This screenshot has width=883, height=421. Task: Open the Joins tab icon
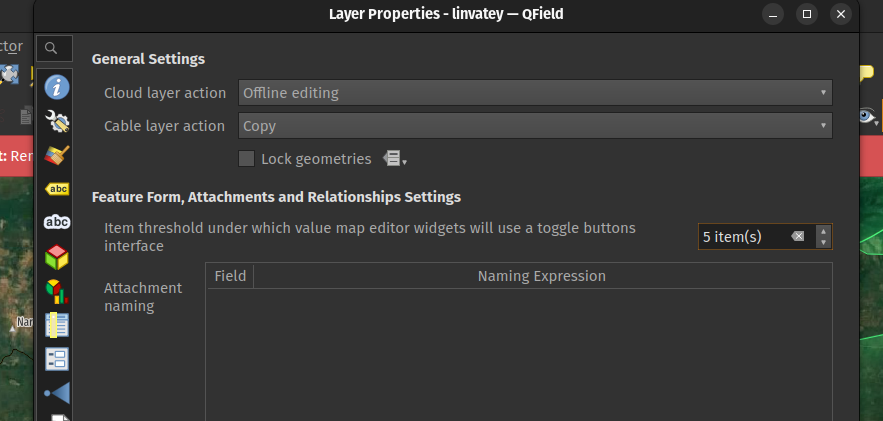coord(57,393)
